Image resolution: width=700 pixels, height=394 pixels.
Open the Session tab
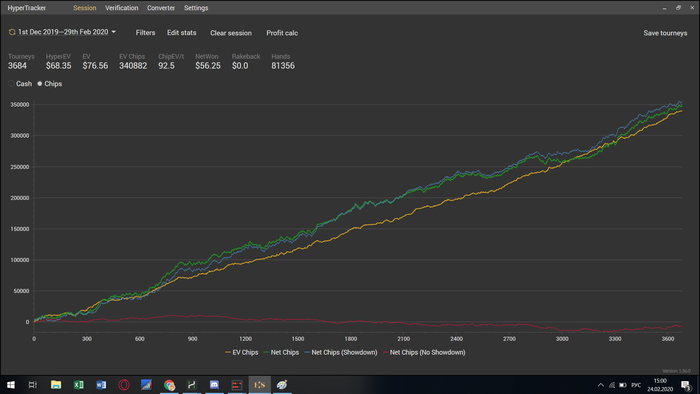pyautogui.click(x=84, y=8)
